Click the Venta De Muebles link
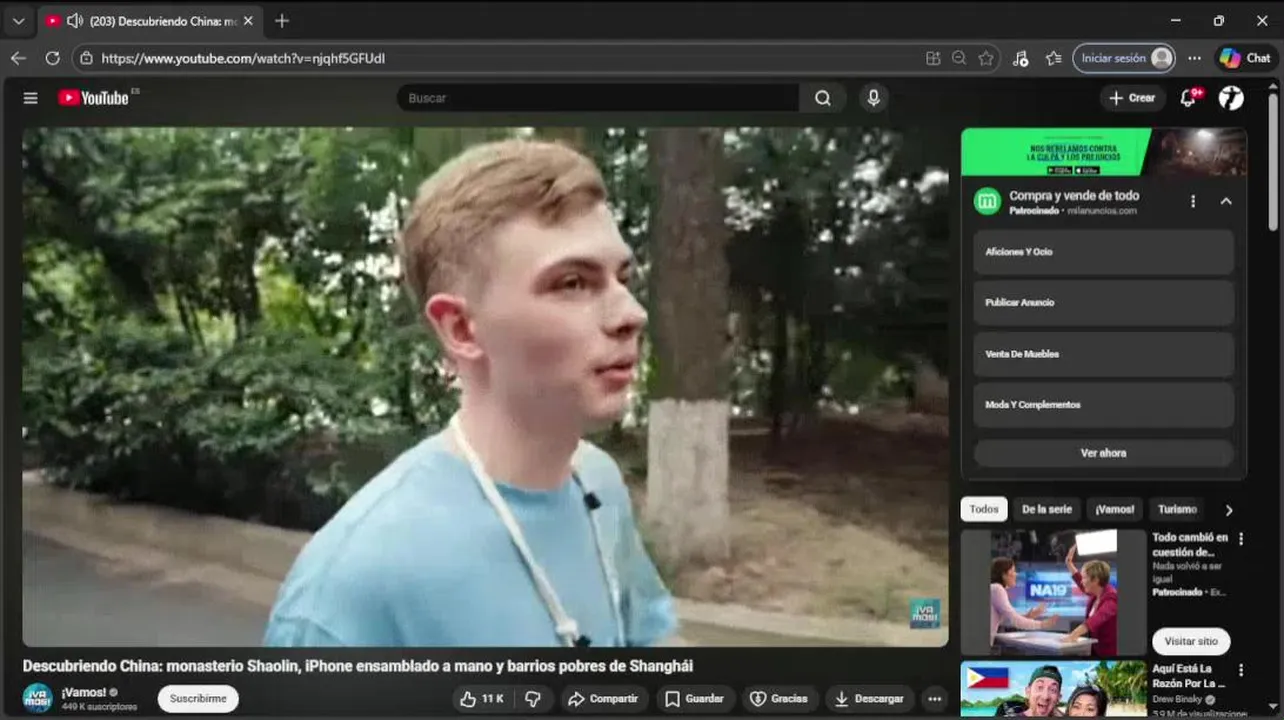The width and height of the screenshot is (1284, 720). (x=1103, y=354)
